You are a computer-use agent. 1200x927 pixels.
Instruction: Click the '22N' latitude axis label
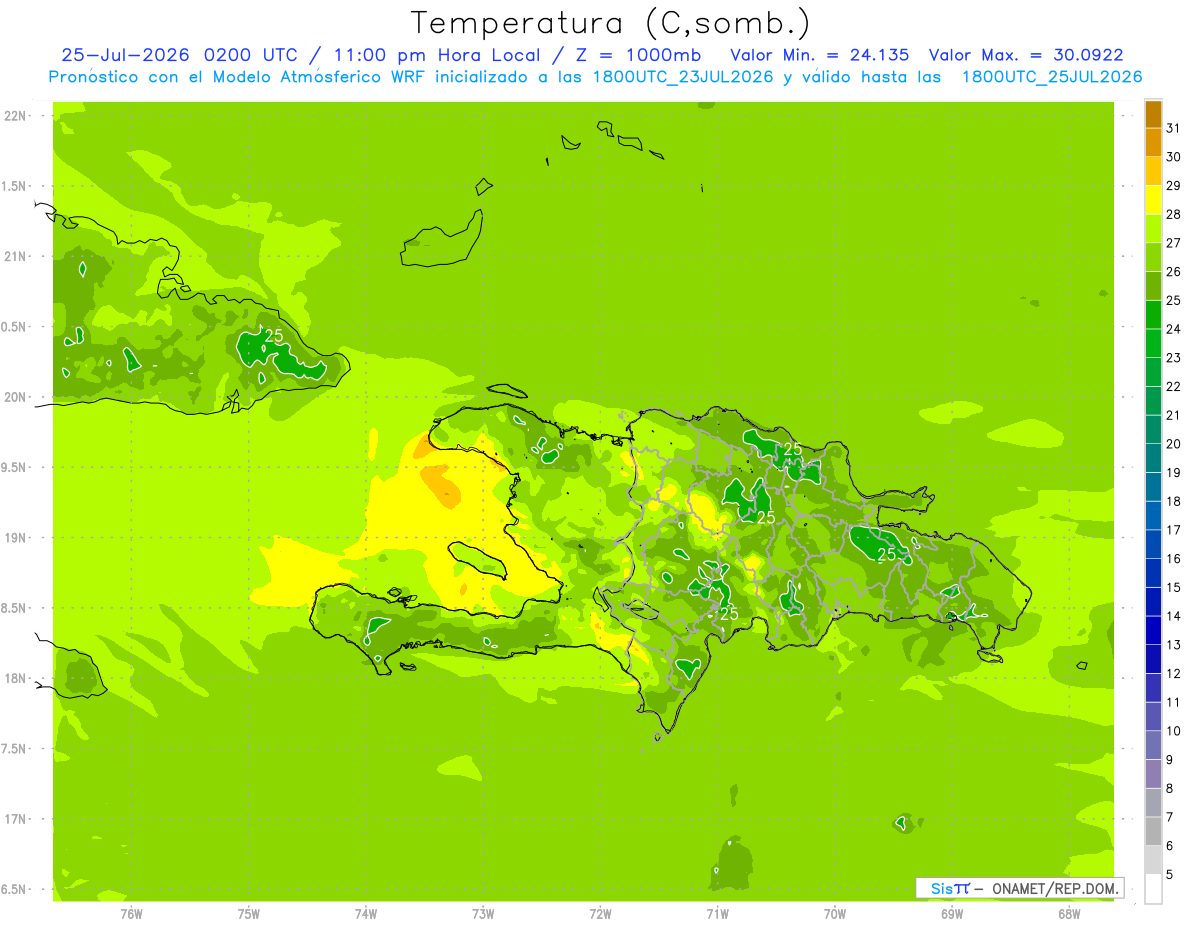(16, 116)
